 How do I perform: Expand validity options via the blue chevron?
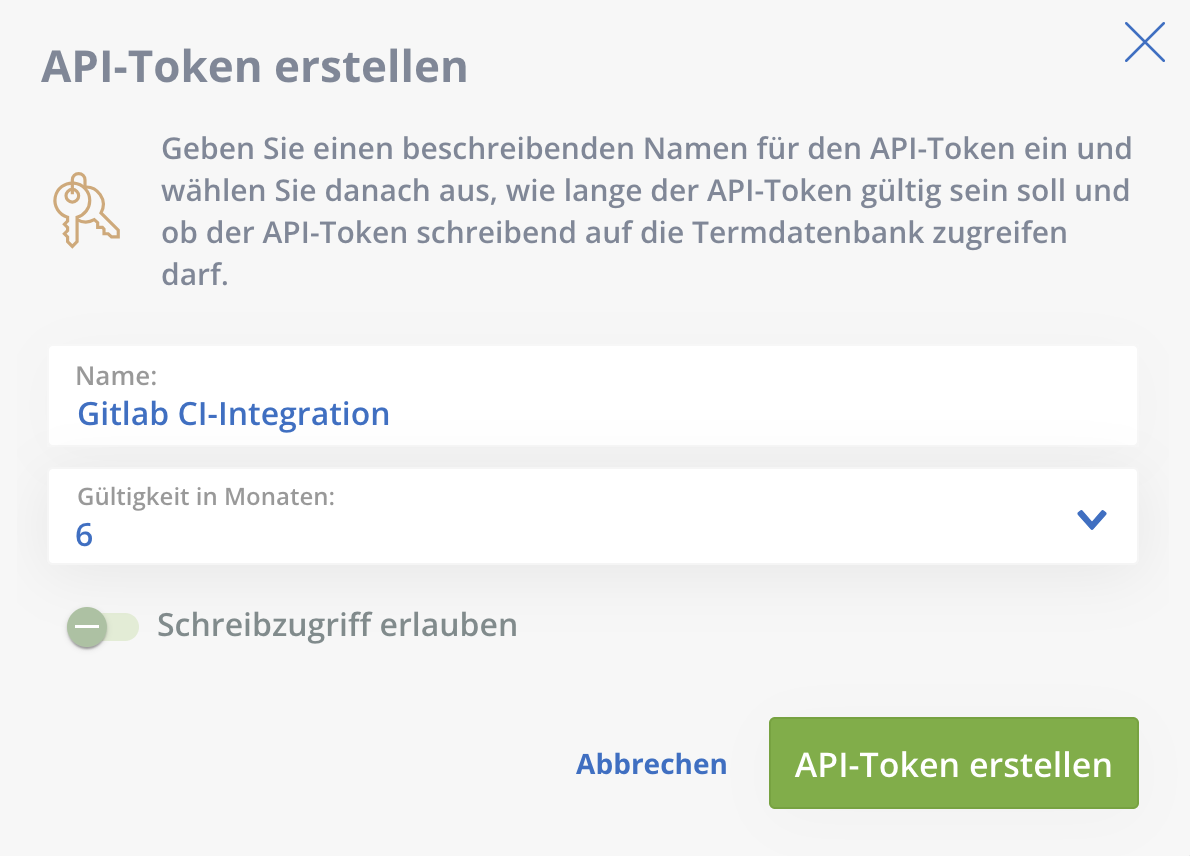tap(1092, 519)
